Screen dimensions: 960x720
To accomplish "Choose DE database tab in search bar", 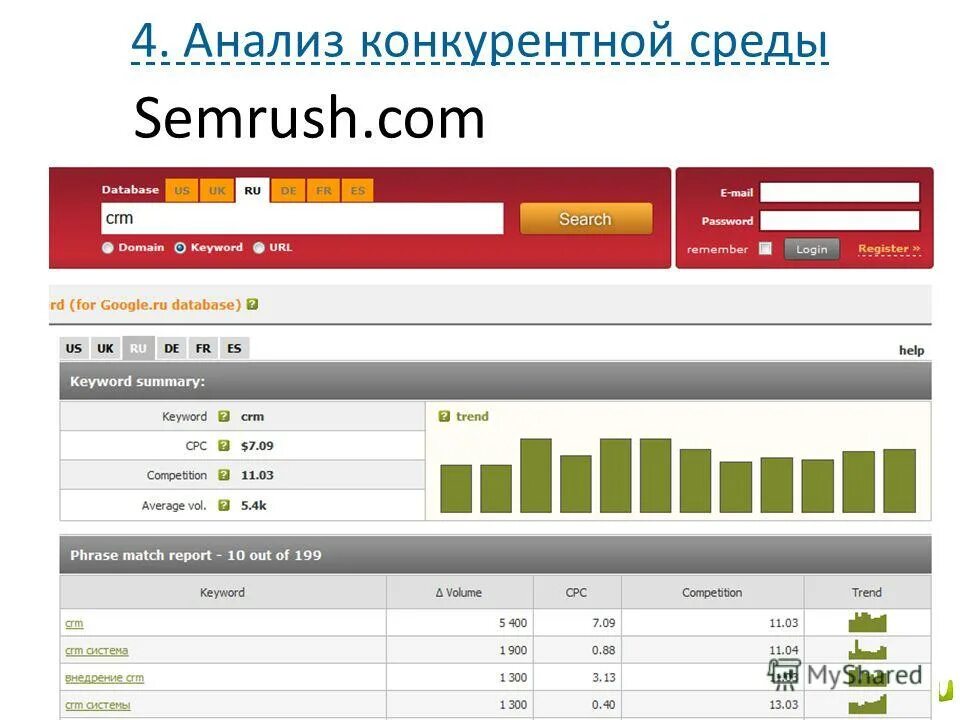I will [288, 190].
